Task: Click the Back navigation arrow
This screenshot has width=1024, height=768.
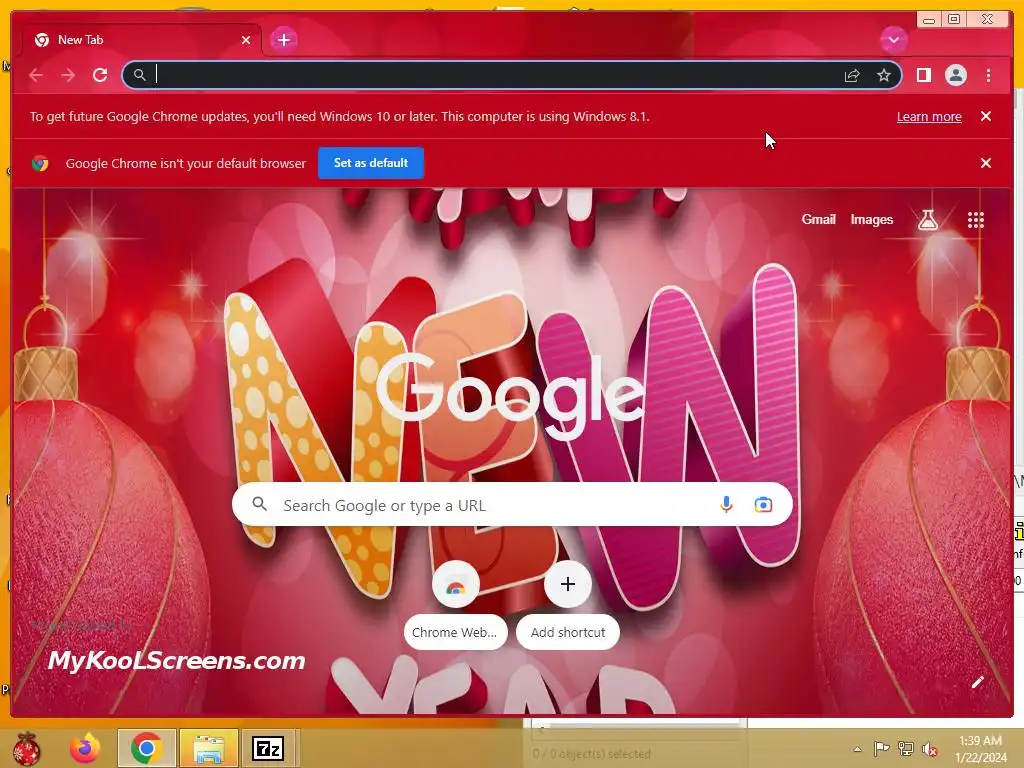Action: pos(36,75)
